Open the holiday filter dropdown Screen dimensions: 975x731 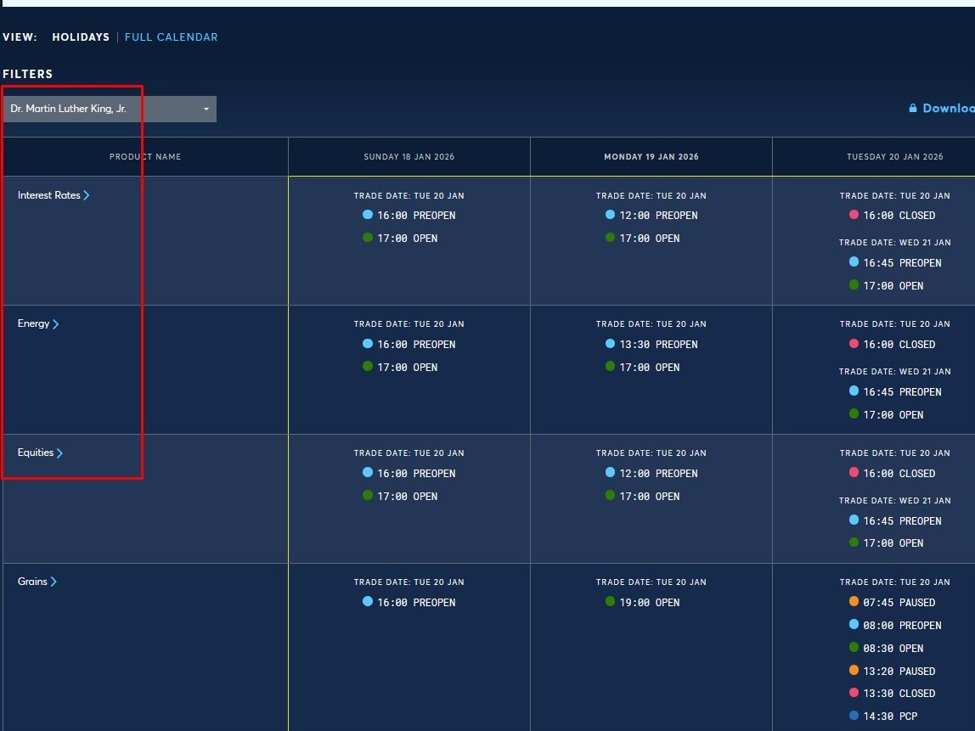pos(207,108)
